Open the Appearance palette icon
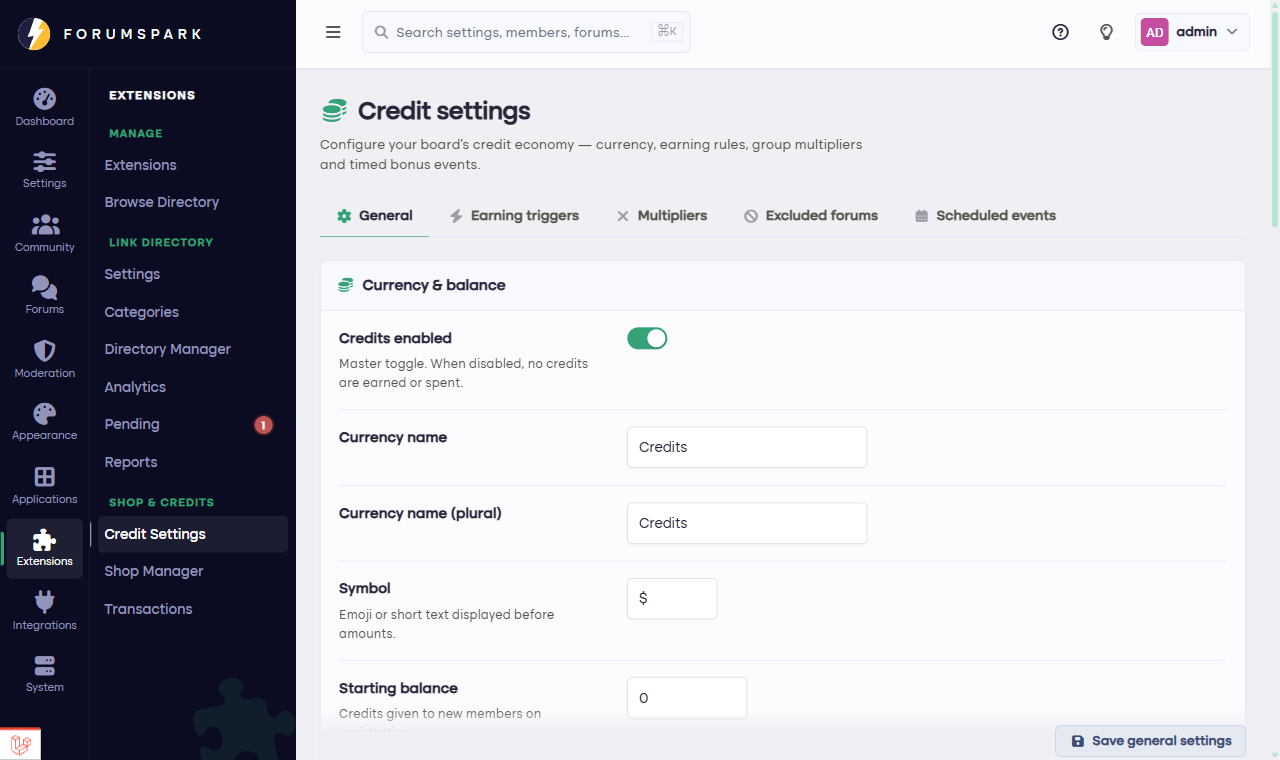 44,413
